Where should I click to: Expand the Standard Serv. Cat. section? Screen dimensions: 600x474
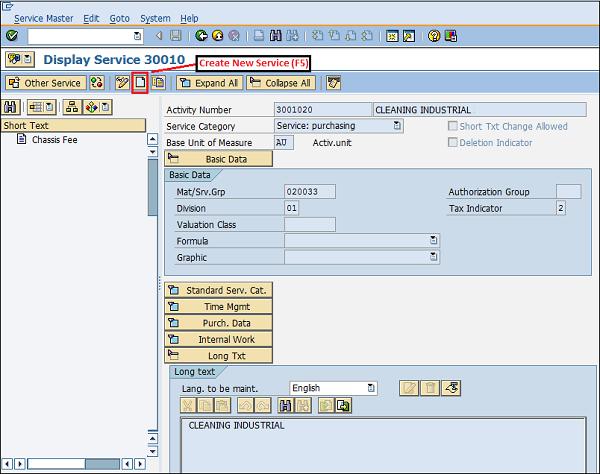218,290
